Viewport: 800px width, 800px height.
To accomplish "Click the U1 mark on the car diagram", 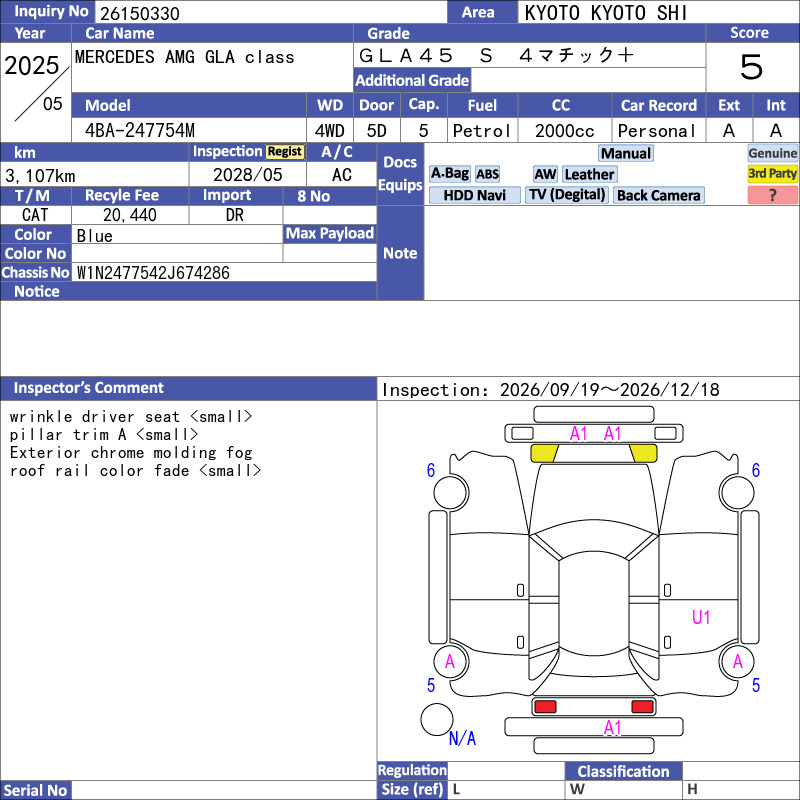I will (x=701, y=617).
